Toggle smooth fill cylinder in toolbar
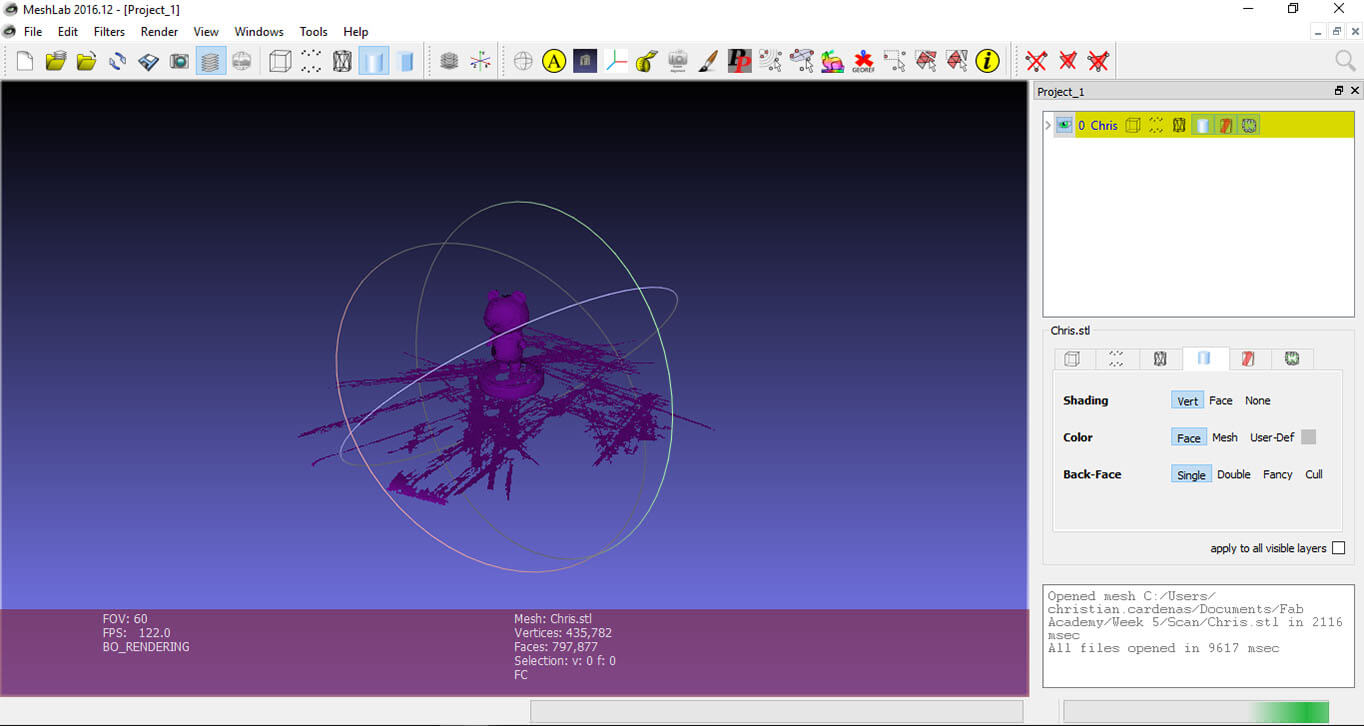The width and height of the screenshot is (1364, 726). [x=373, y=61]
